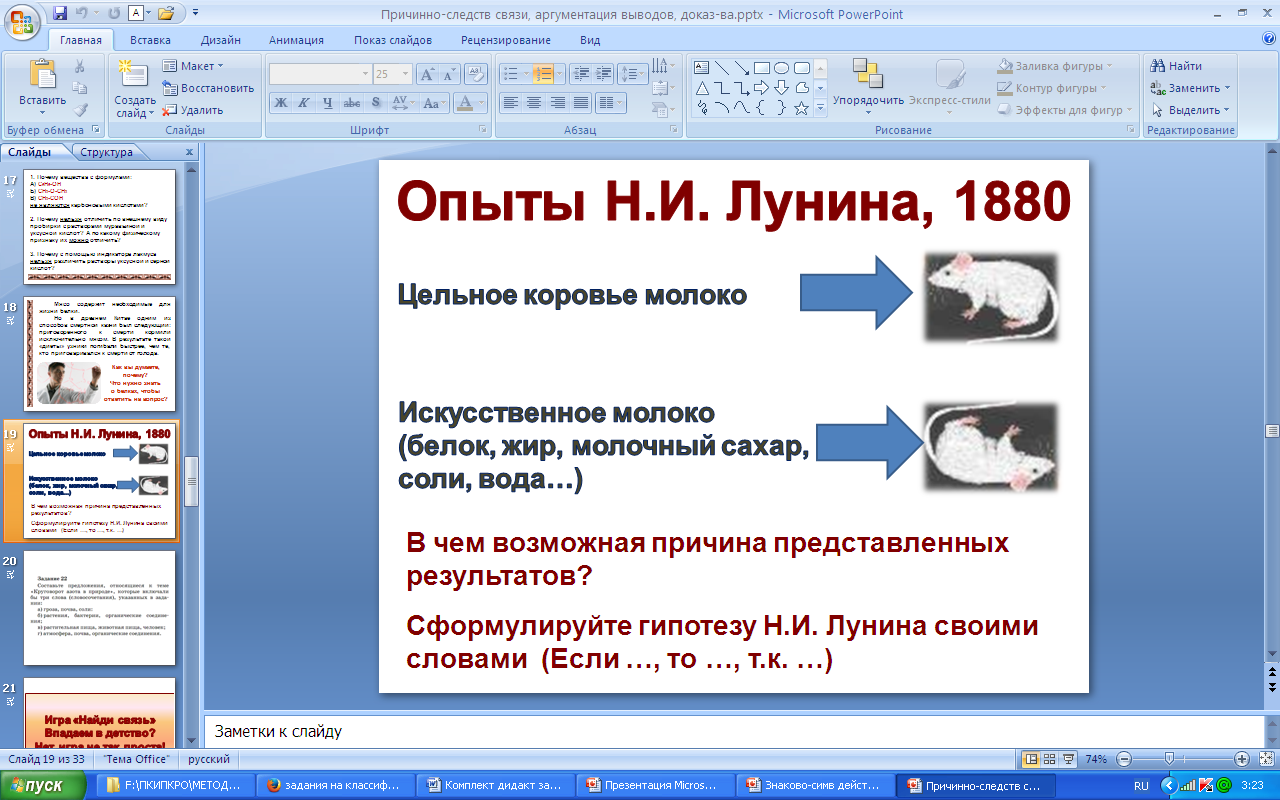Toggle text shadow S
This screenshot has height=800, width=1280.
click(x=376, y=102)
